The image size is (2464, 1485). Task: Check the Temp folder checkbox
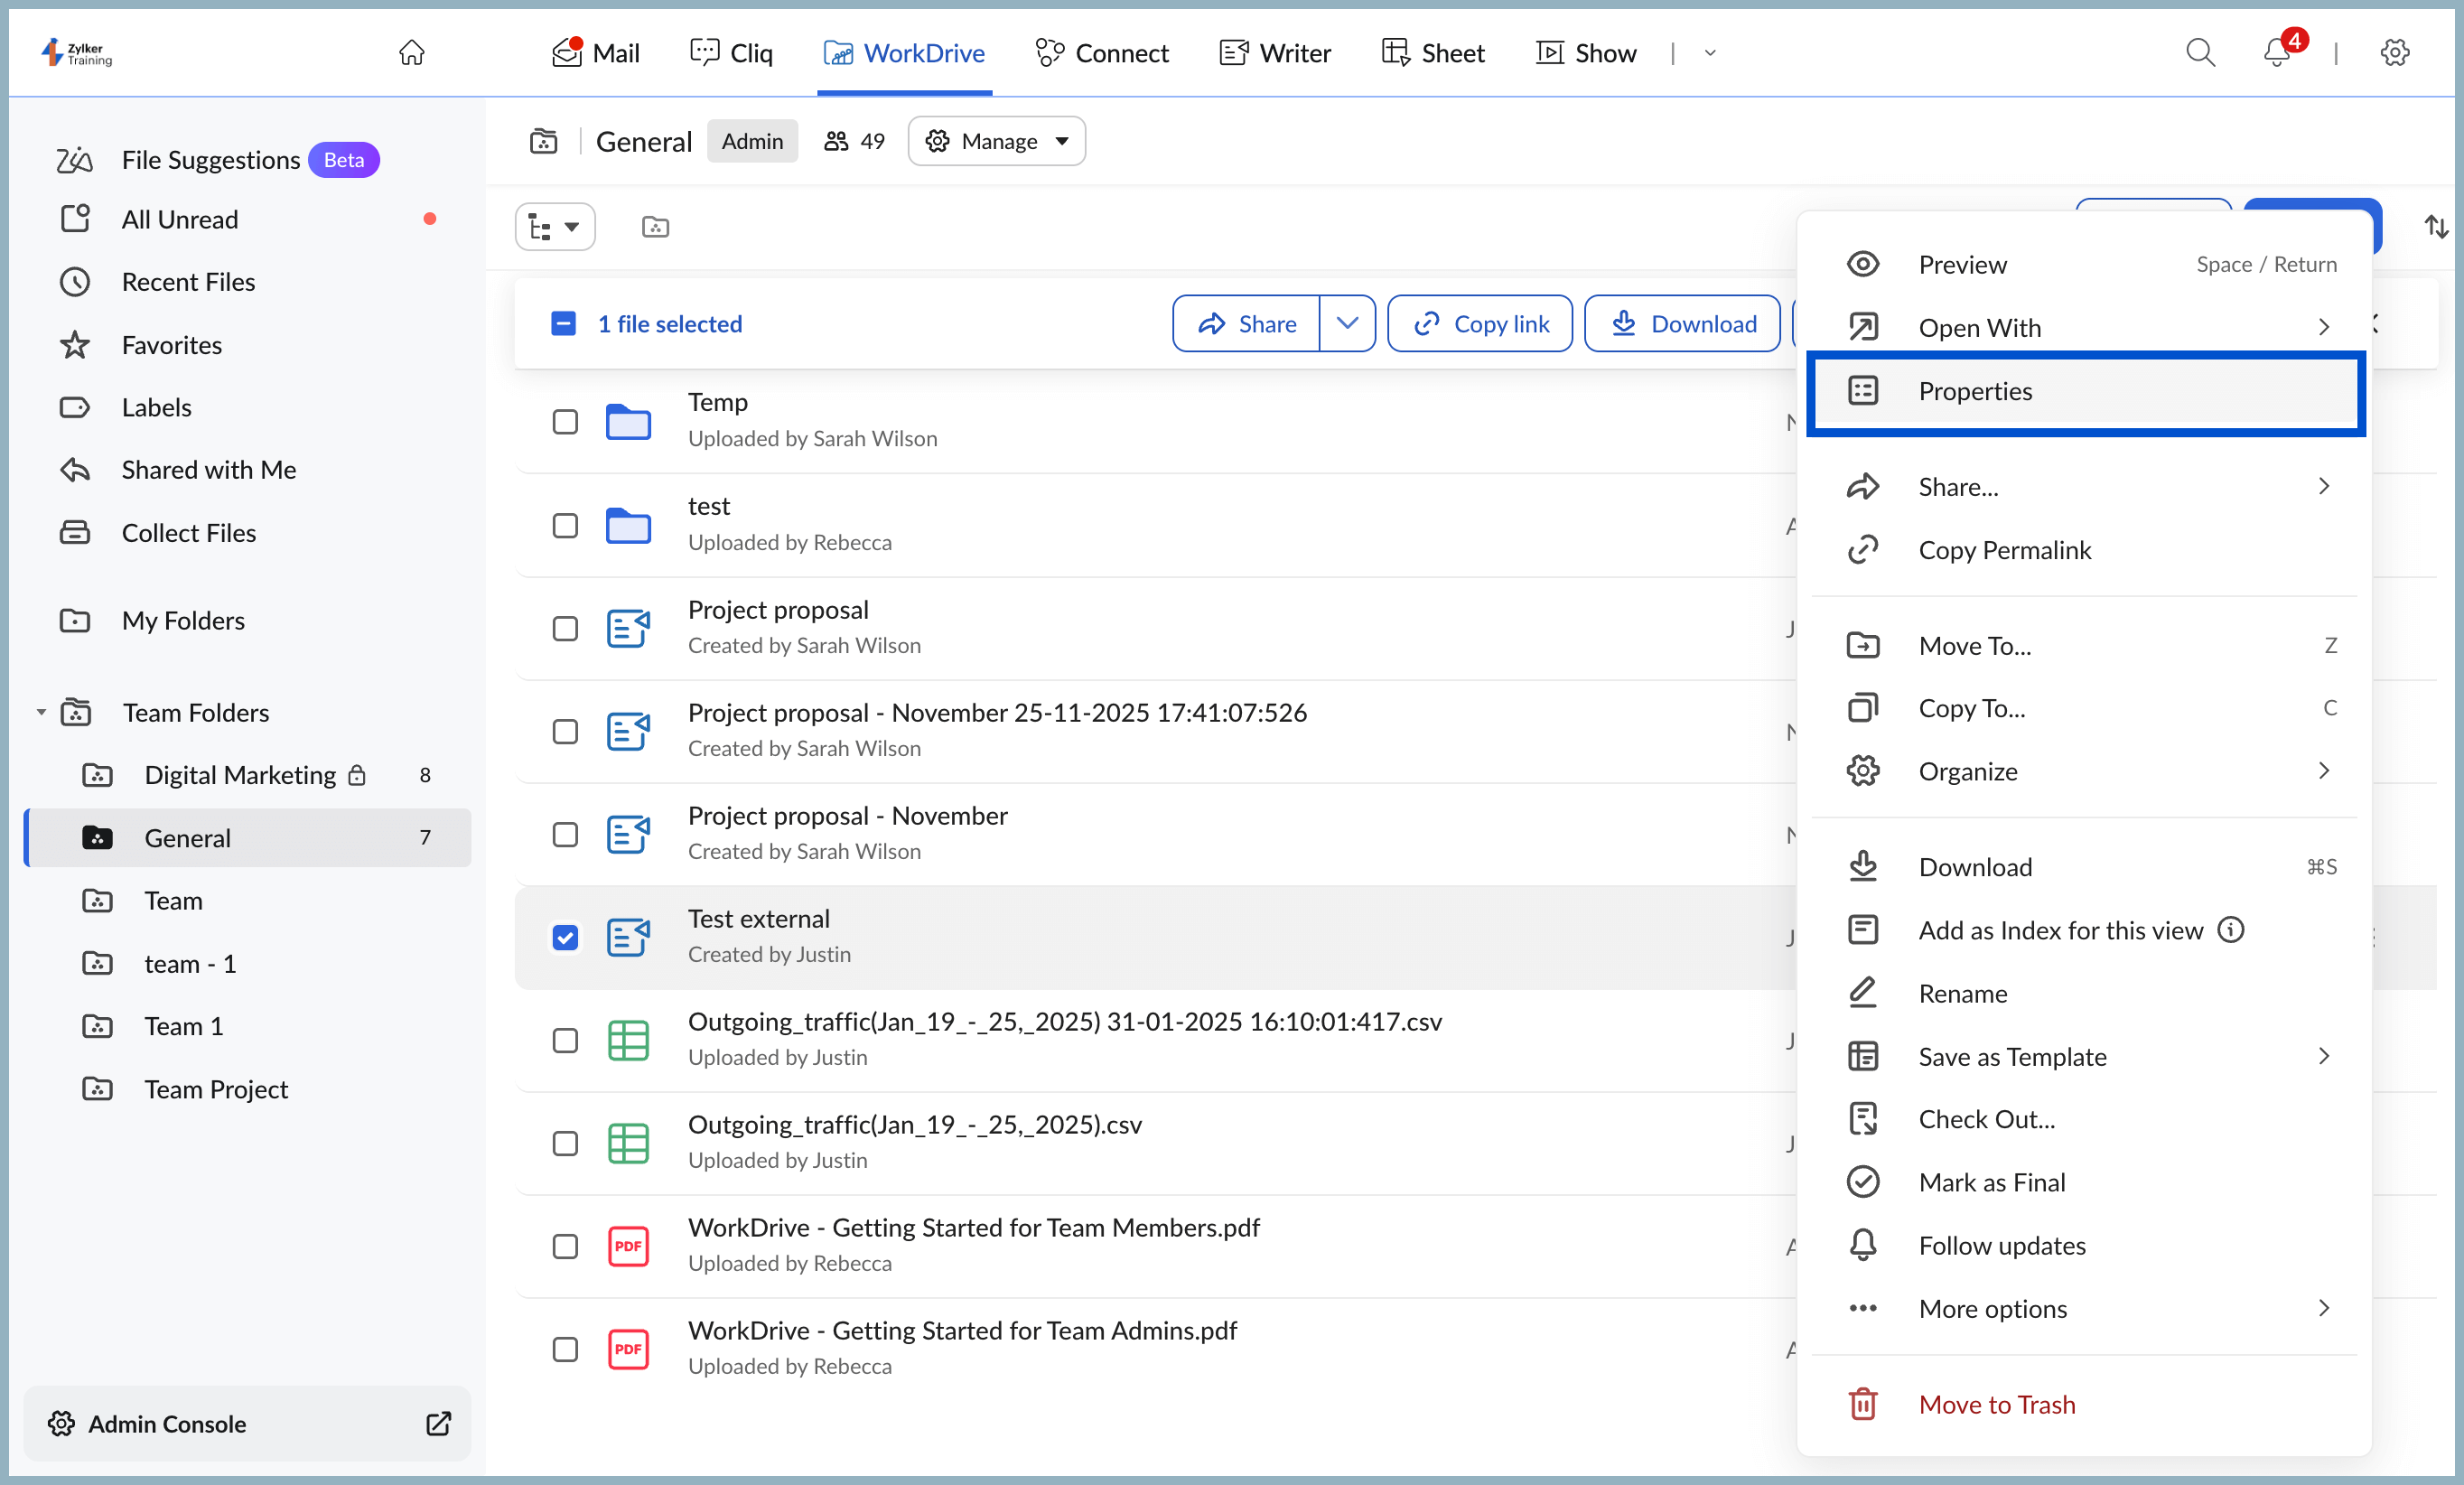(x=565, y=422)
